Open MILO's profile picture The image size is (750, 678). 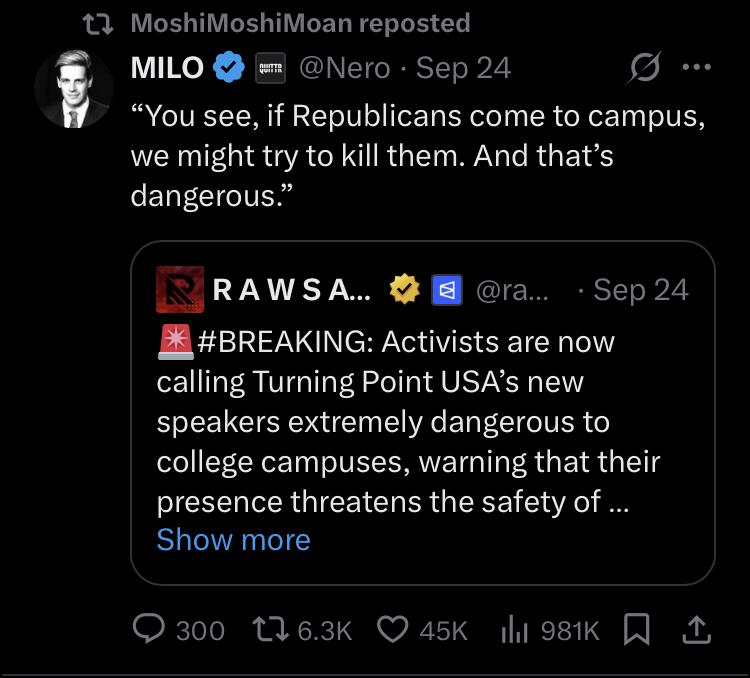coord(74,89)
